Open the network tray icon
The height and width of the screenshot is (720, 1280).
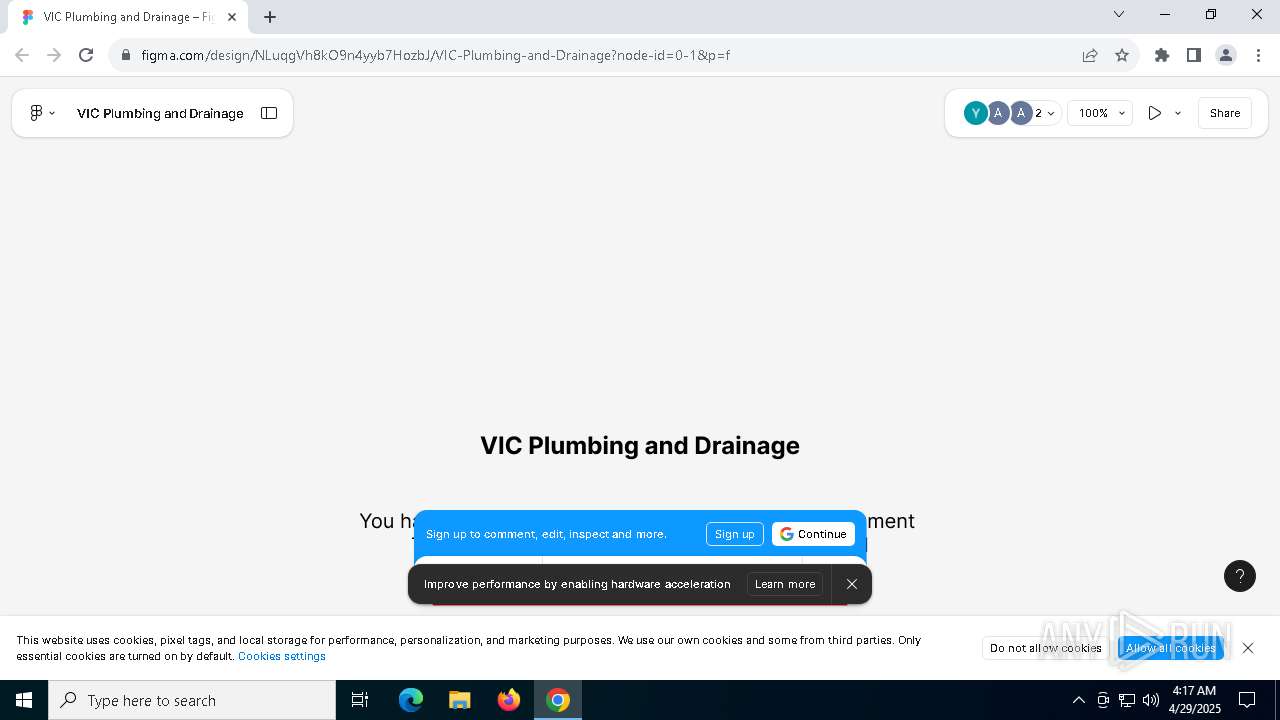tap(1127, 700)
